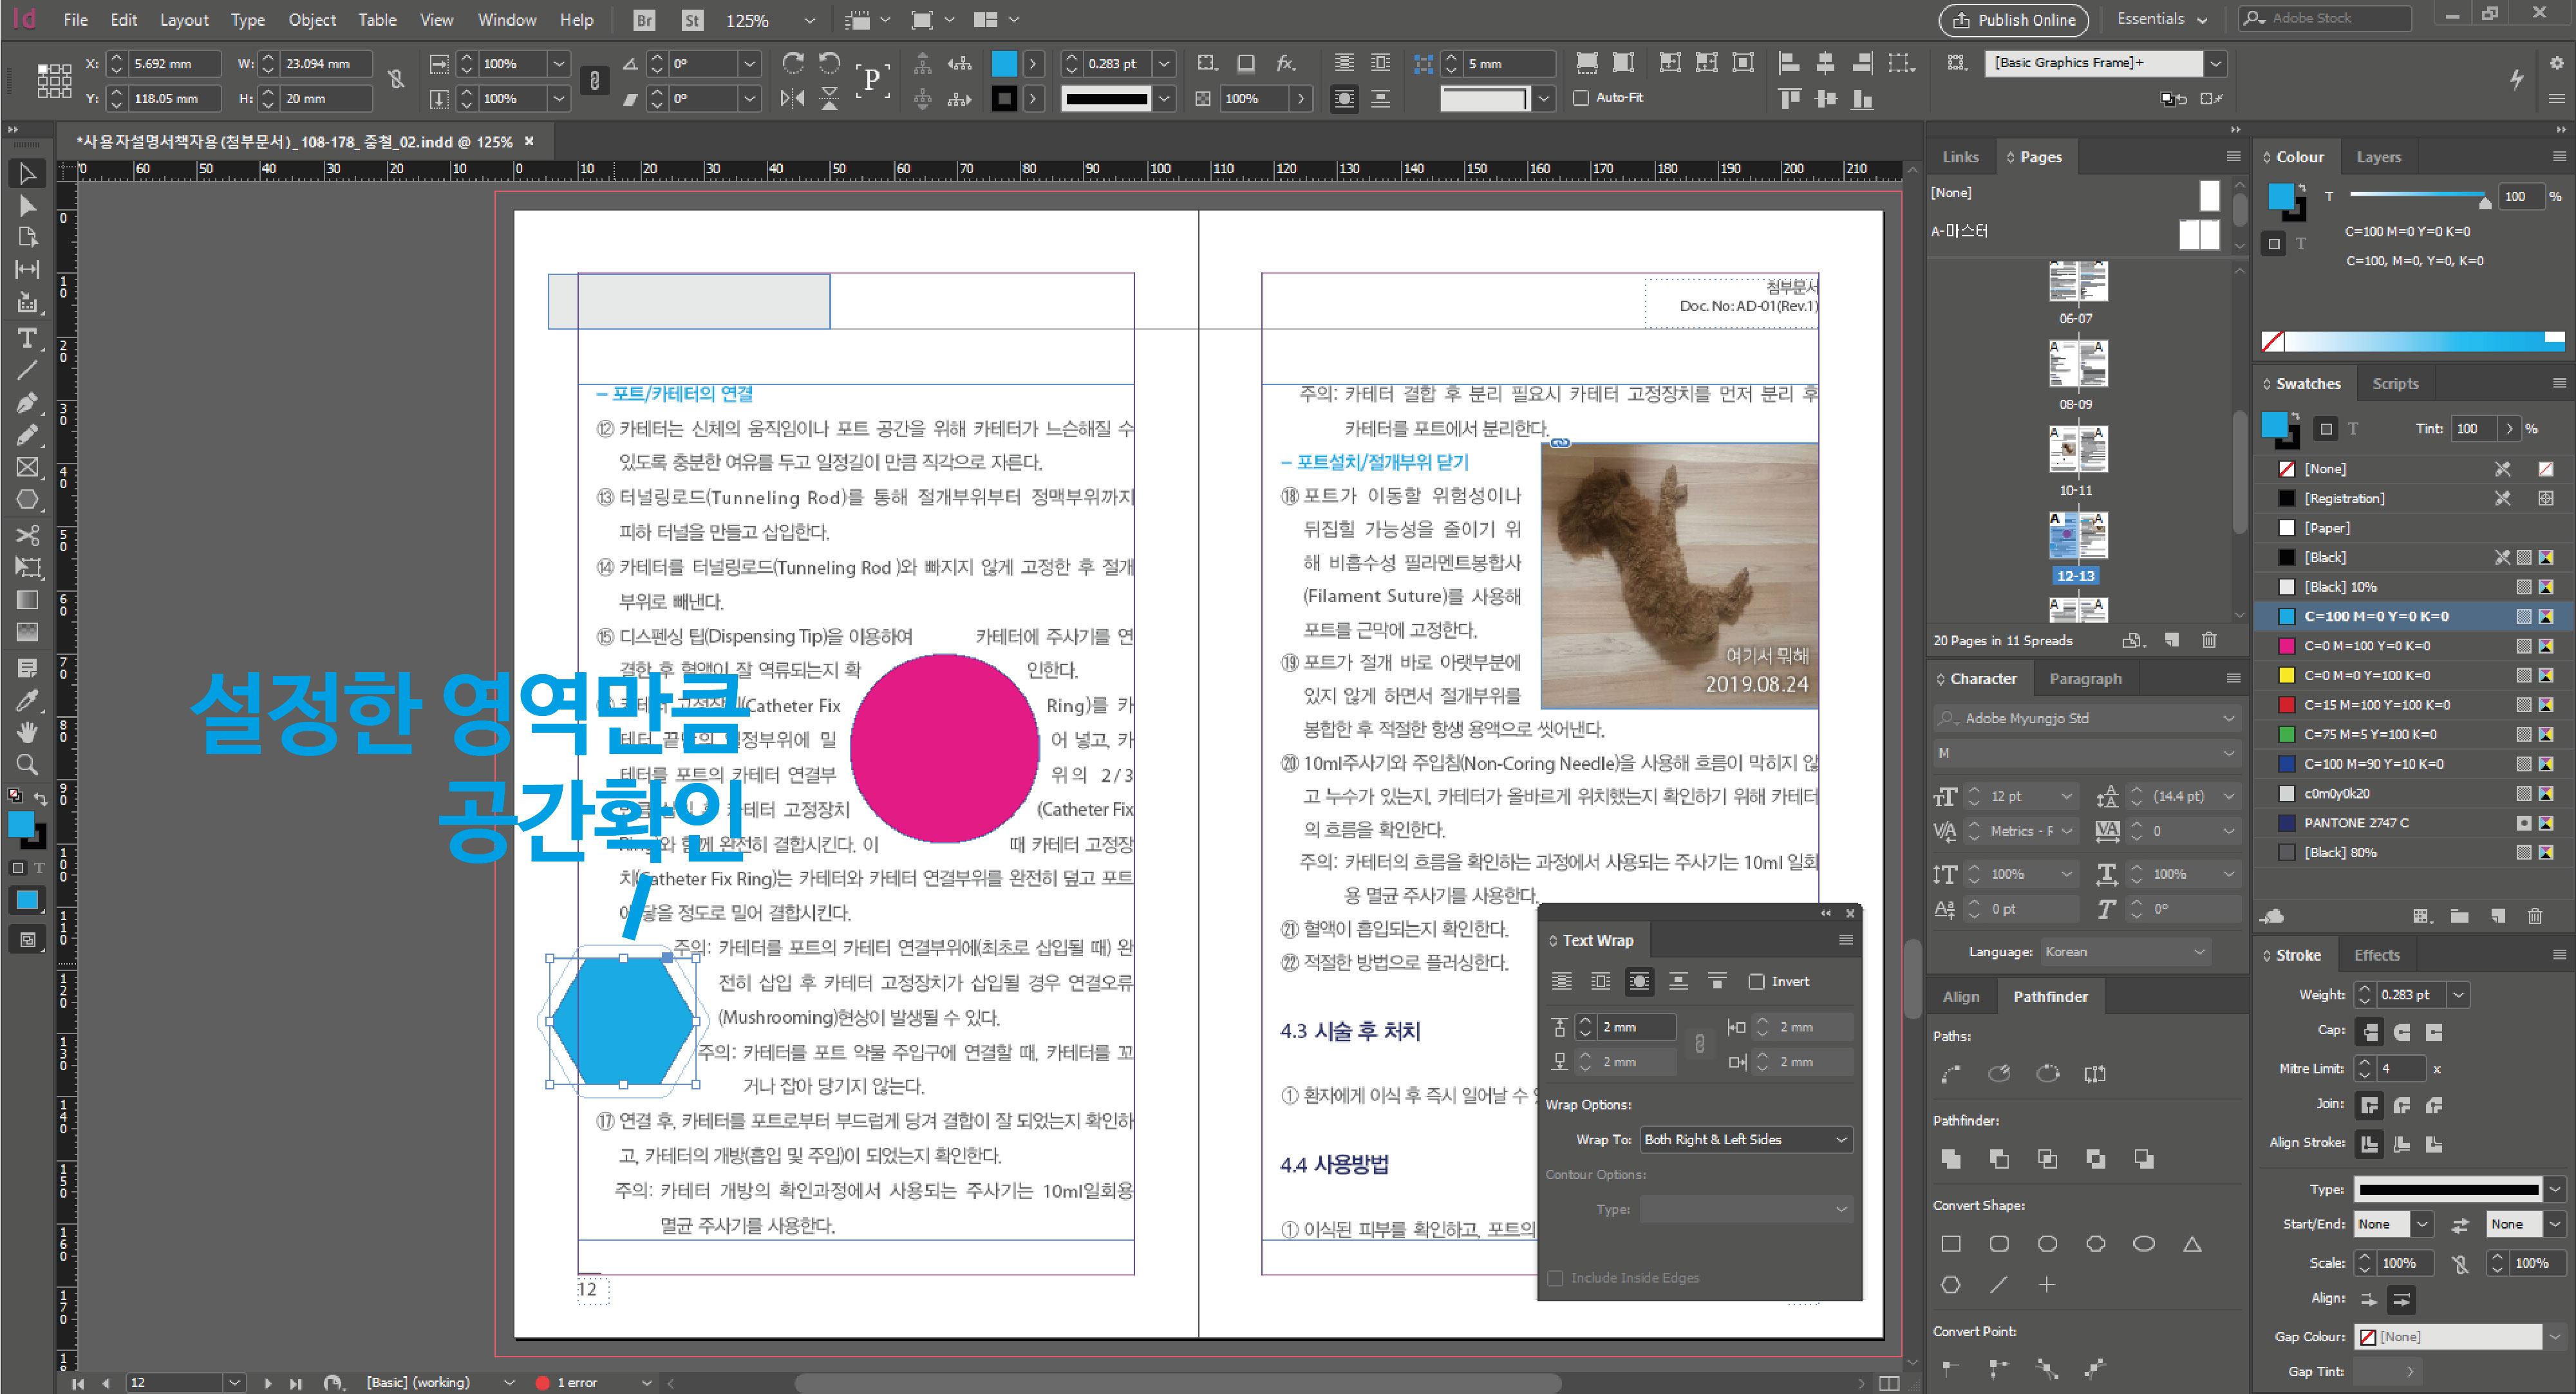This screenshot has height=1394, width=2576.
Task: Switch to the Effects tab
Action: pos(2376,955)
